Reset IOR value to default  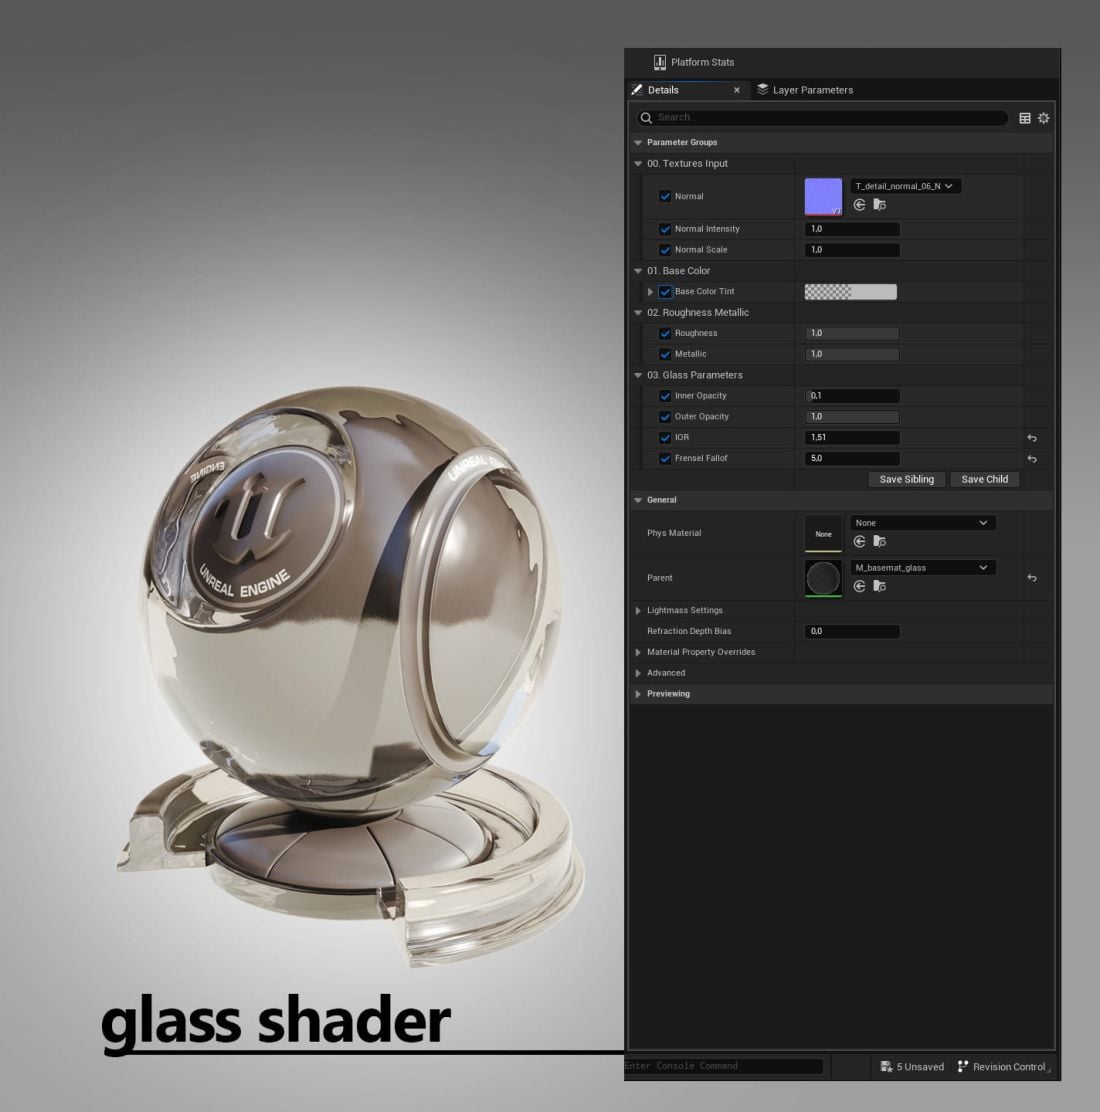point(1032,438)
